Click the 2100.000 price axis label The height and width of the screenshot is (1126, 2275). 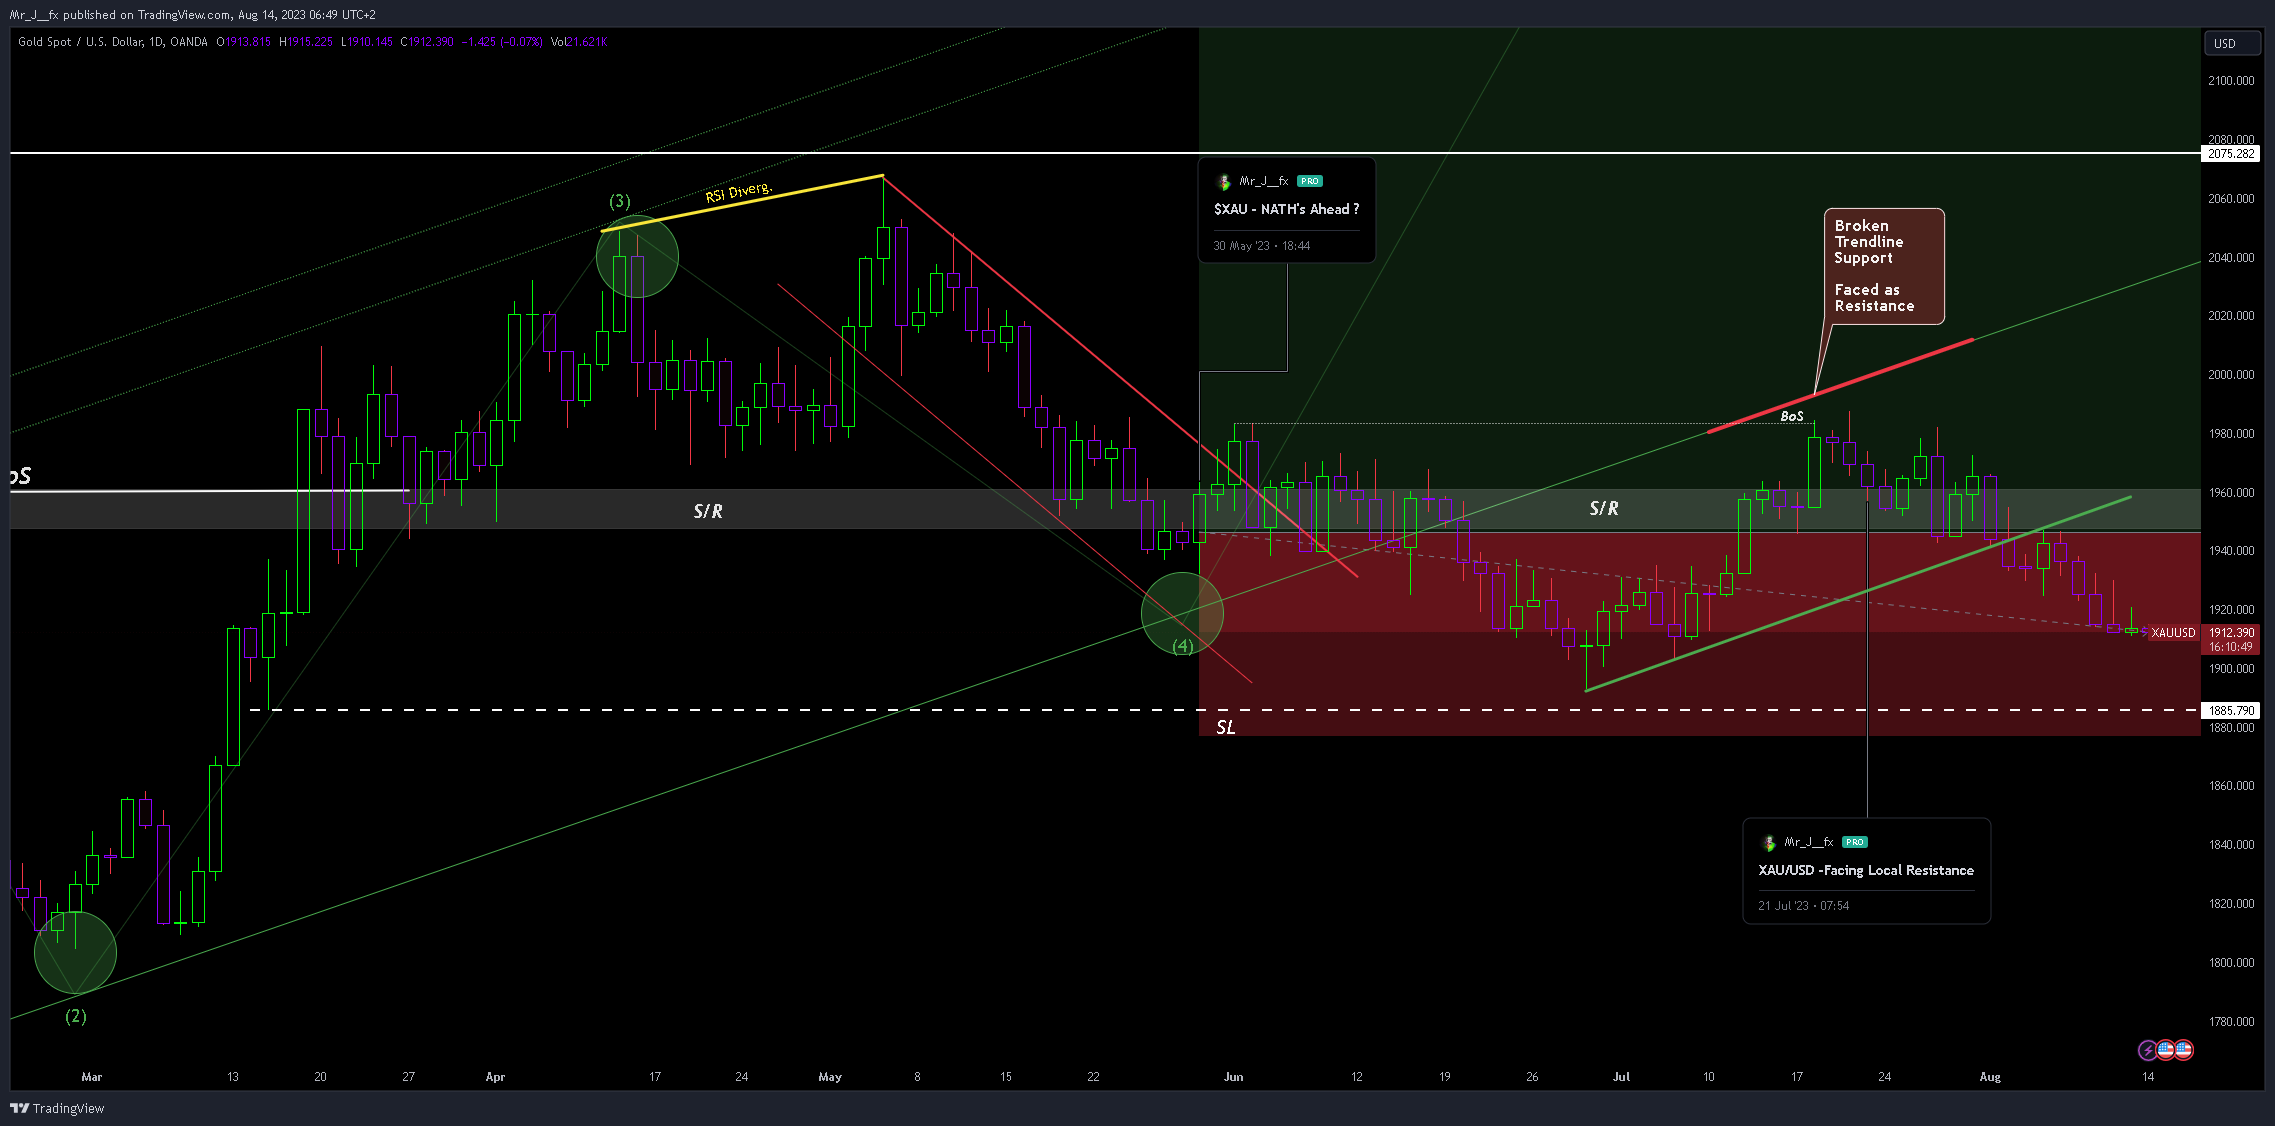click(2231, 81)
